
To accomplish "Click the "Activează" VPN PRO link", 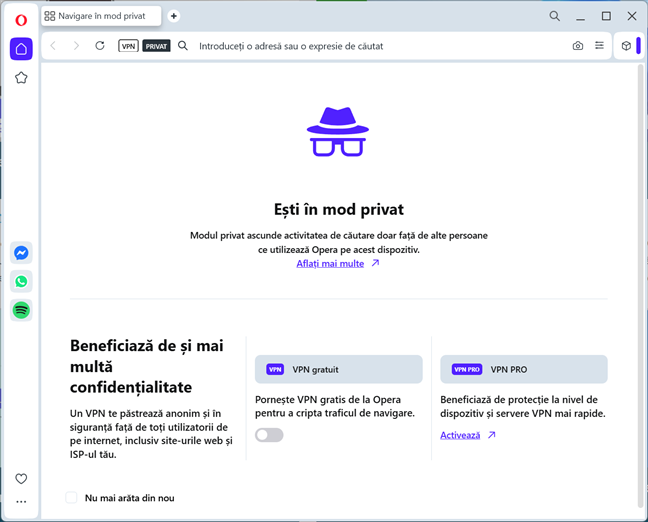I will 461,435.
